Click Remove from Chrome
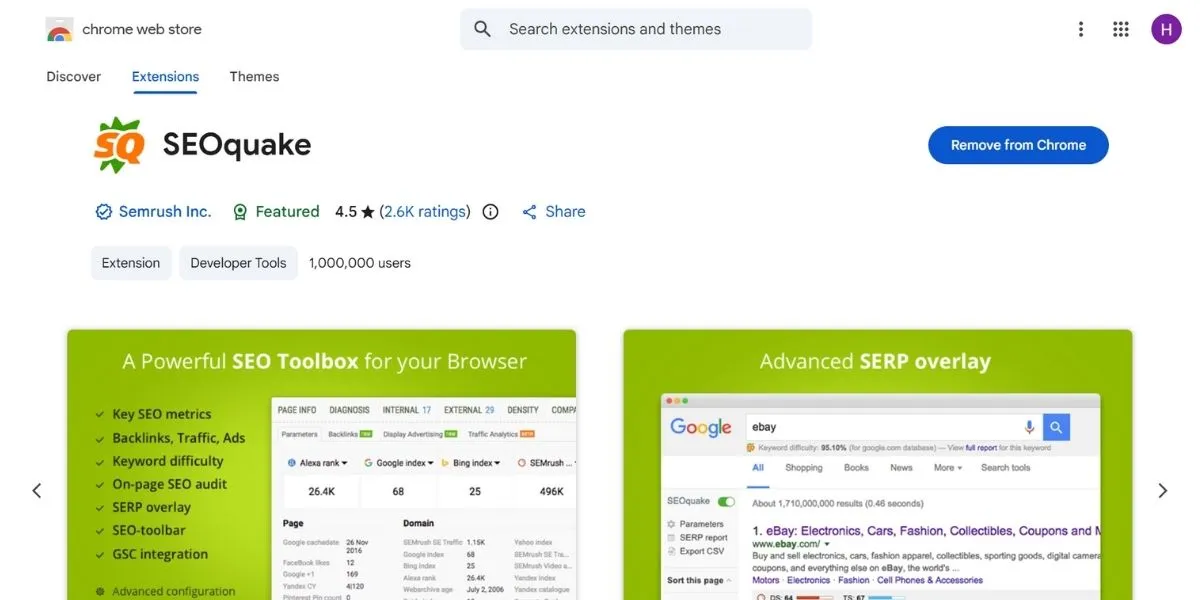The image size is (1200, 600). click(x=1018, y=145)
